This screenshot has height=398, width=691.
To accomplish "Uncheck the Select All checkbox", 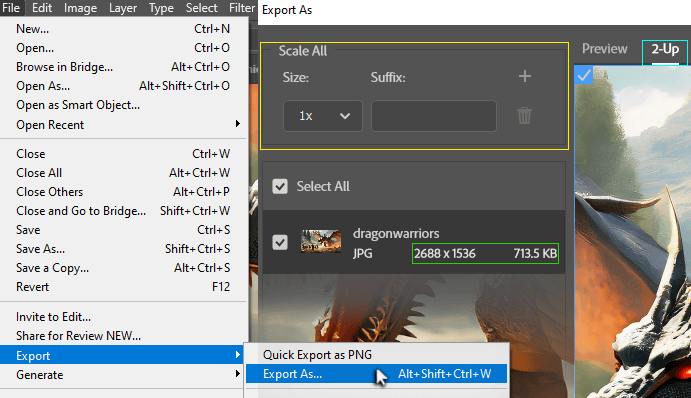I will click(x=280, y=186).
